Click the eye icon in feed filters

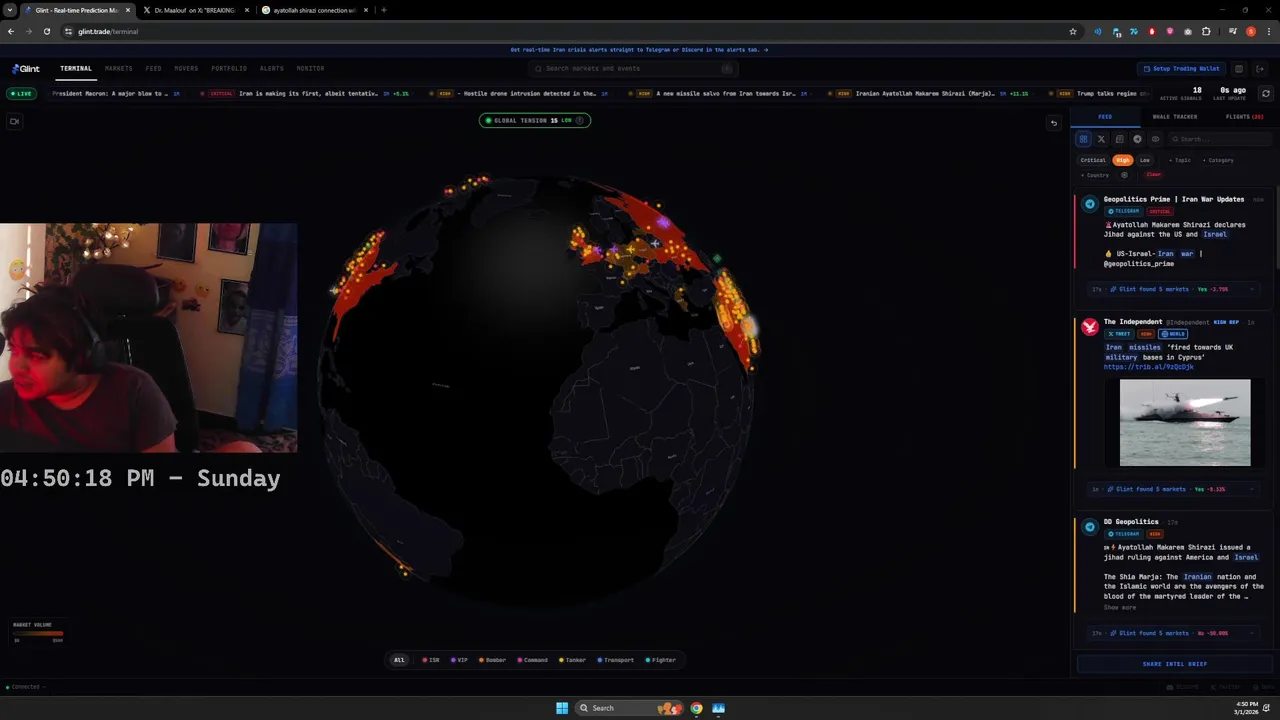1155,139
